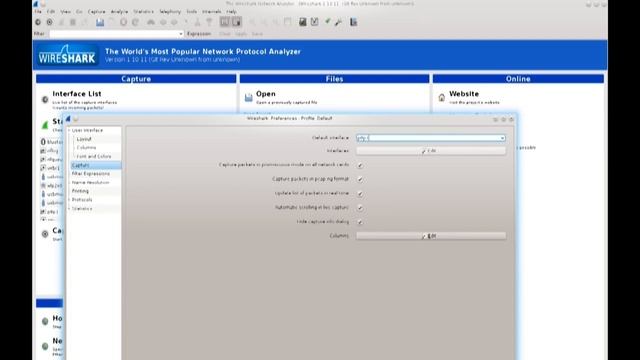Click the close capture file toolbar icon

click(123, 22)
